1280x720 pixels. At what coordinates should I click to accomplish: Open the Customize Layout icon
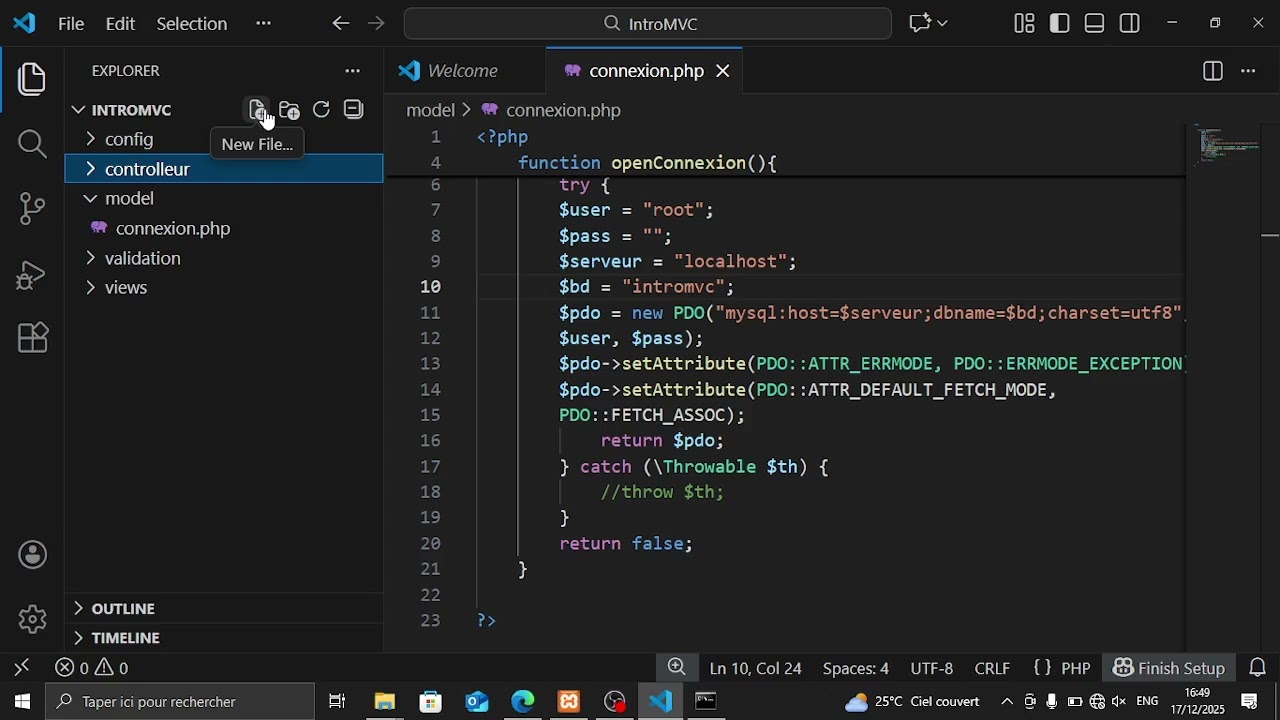click(1024, 23)
